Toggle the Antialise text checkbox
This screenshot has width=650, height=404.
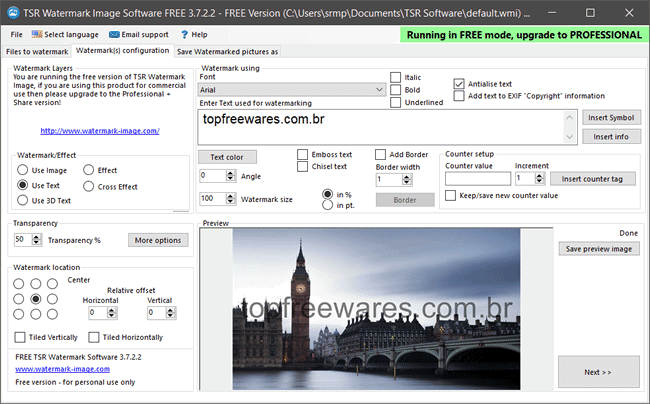(x=460, y=84)
